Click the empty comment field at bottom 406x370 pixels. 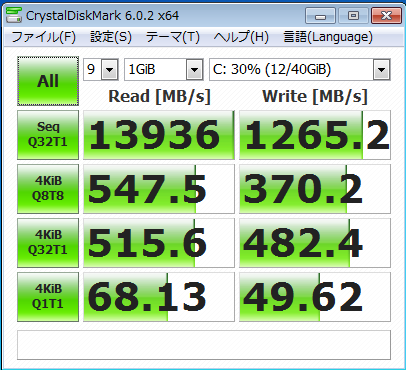coord(204,345)
